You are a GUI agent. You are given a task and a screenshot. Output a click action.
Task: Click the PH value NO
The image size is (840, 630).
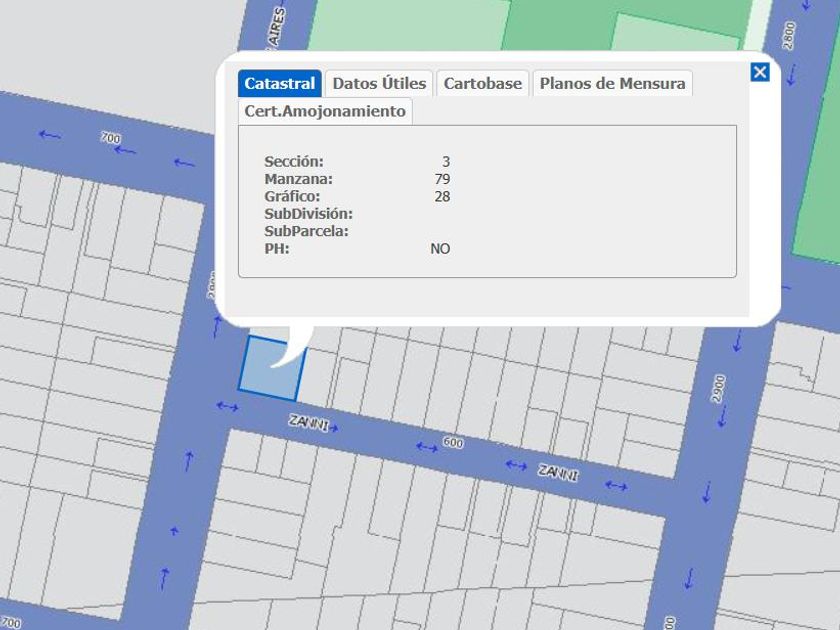pos(440,249)
